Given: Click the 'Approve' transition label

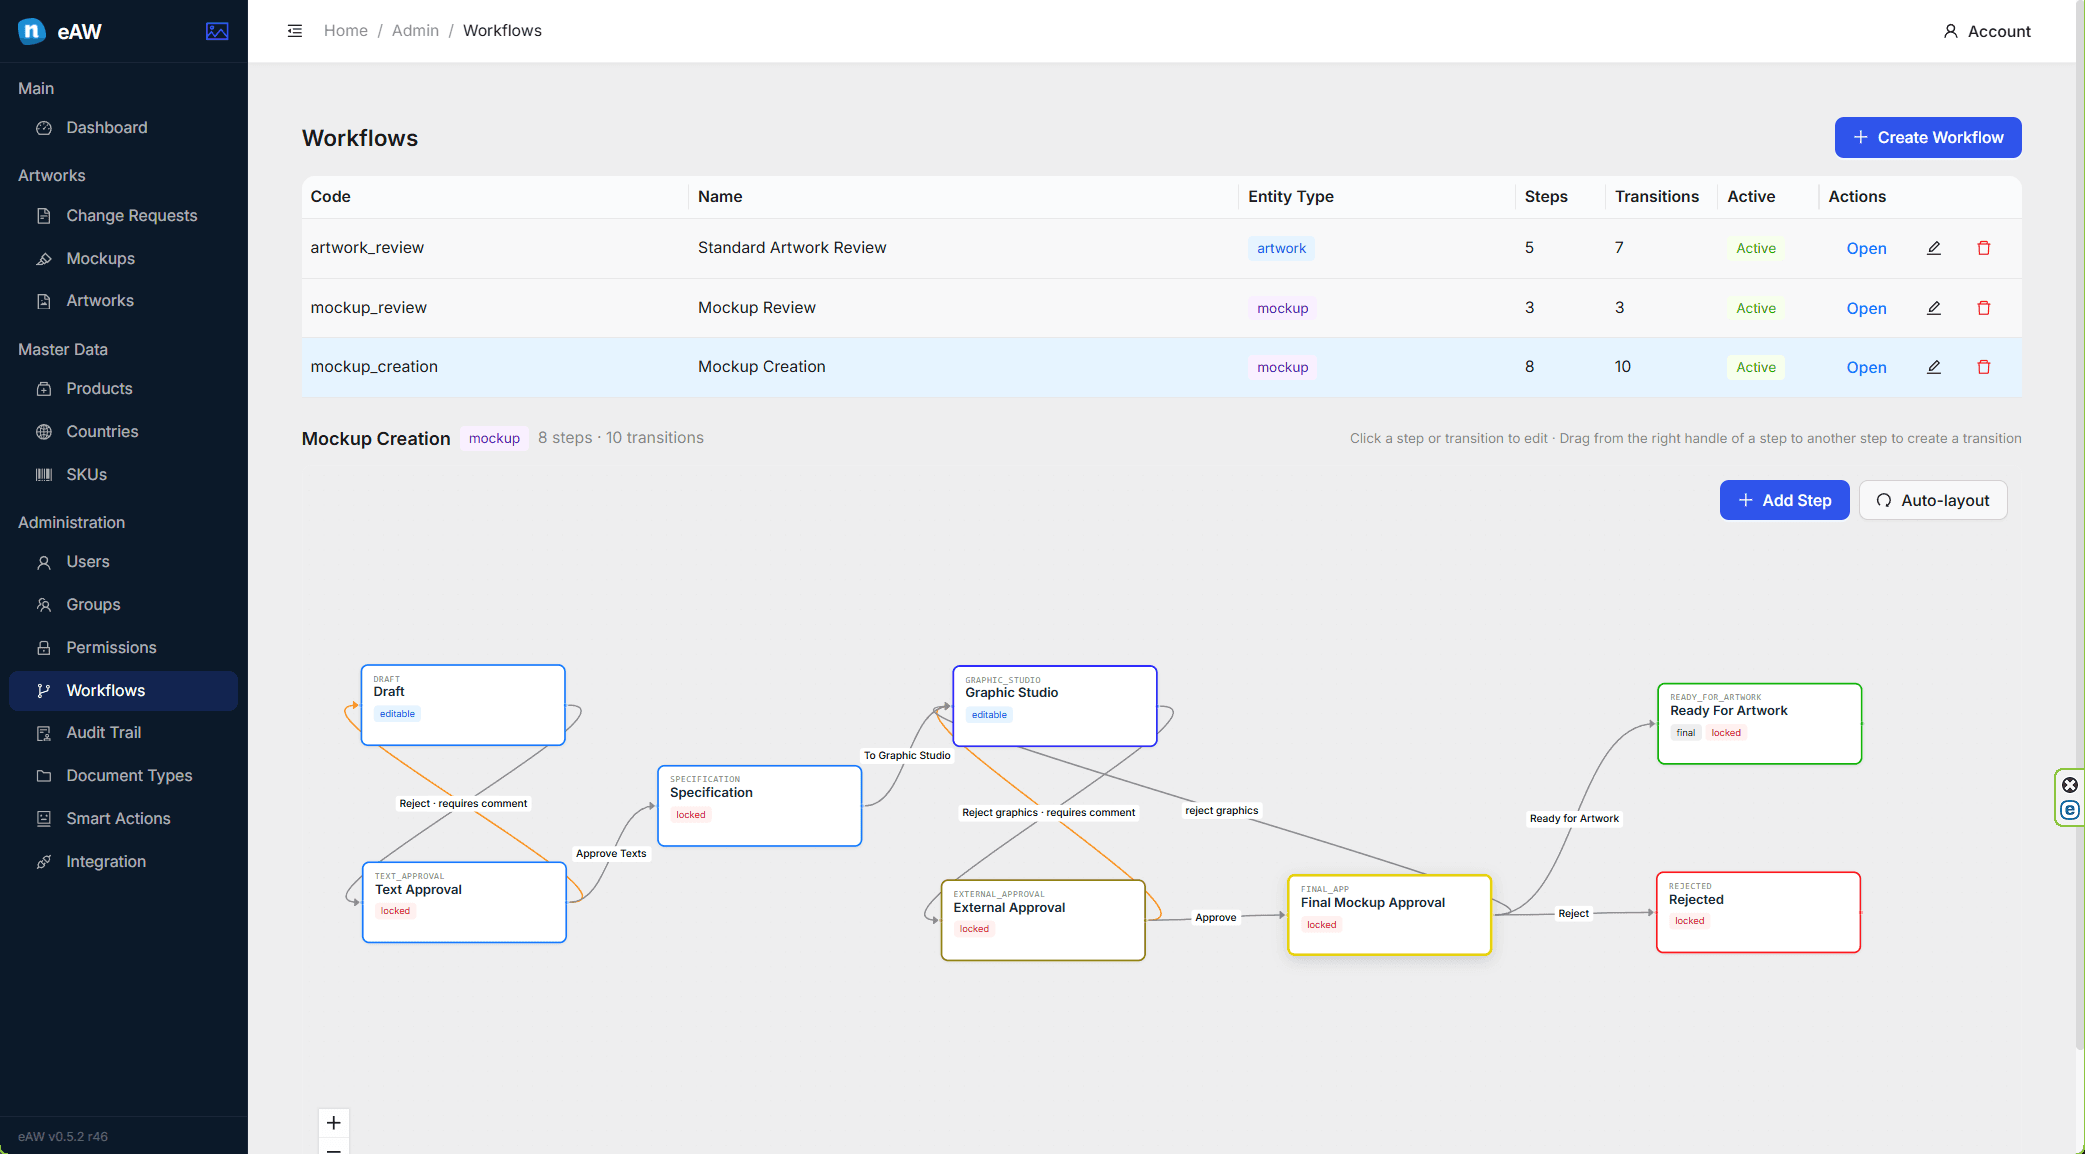Looking at the screenshot, I should 1216,918.
